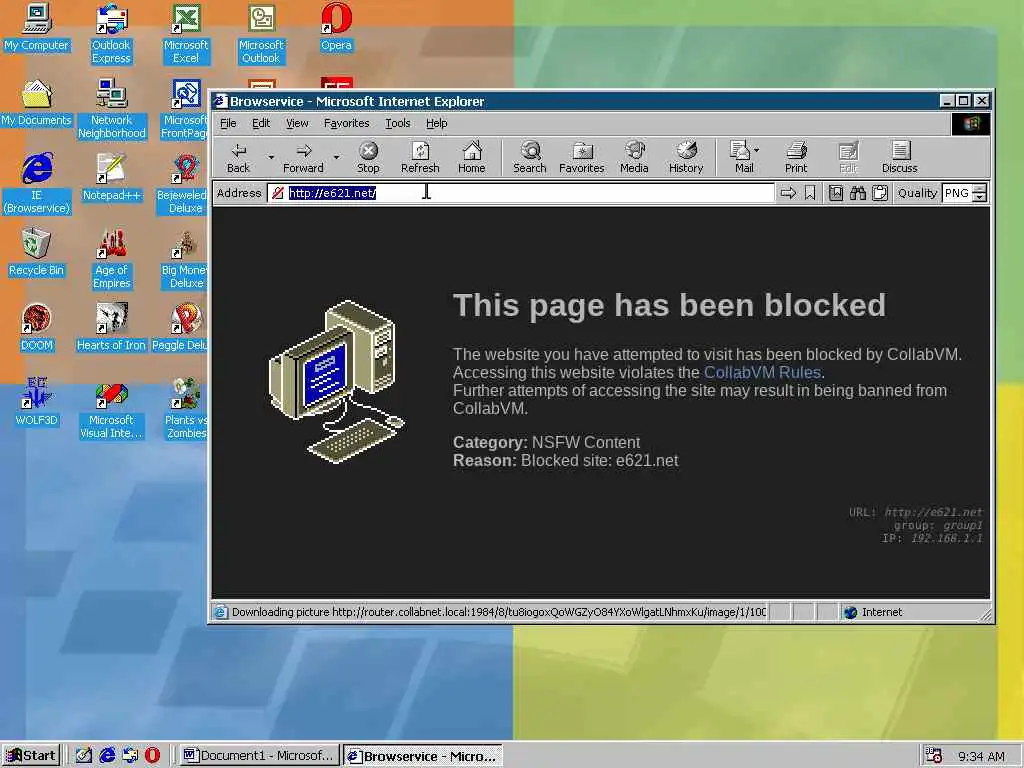Click the Go arrow next to address bar

point(788,193)
